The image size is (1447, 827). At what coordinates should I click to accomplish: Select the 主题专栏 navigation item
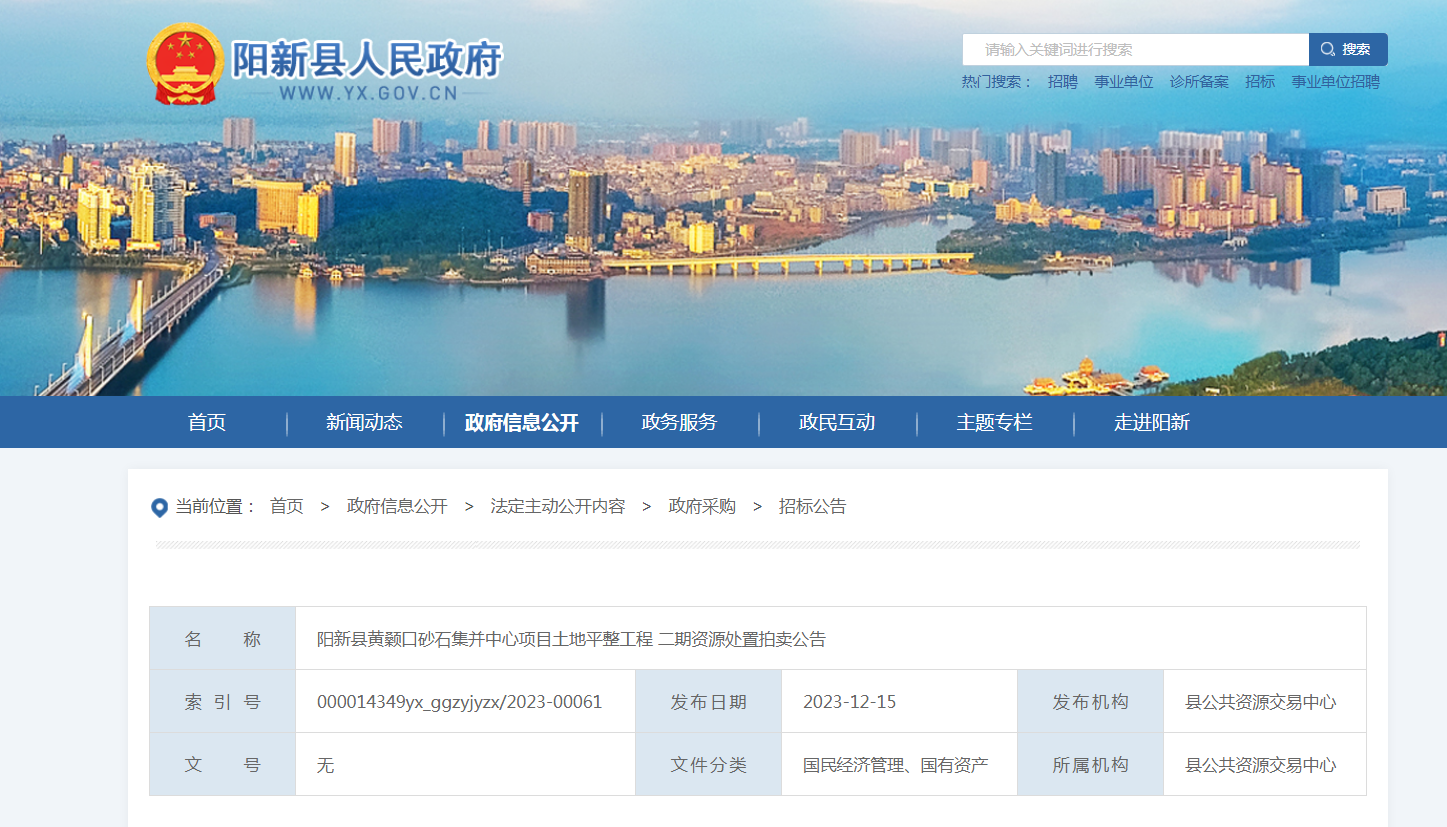tap(994, 422)
